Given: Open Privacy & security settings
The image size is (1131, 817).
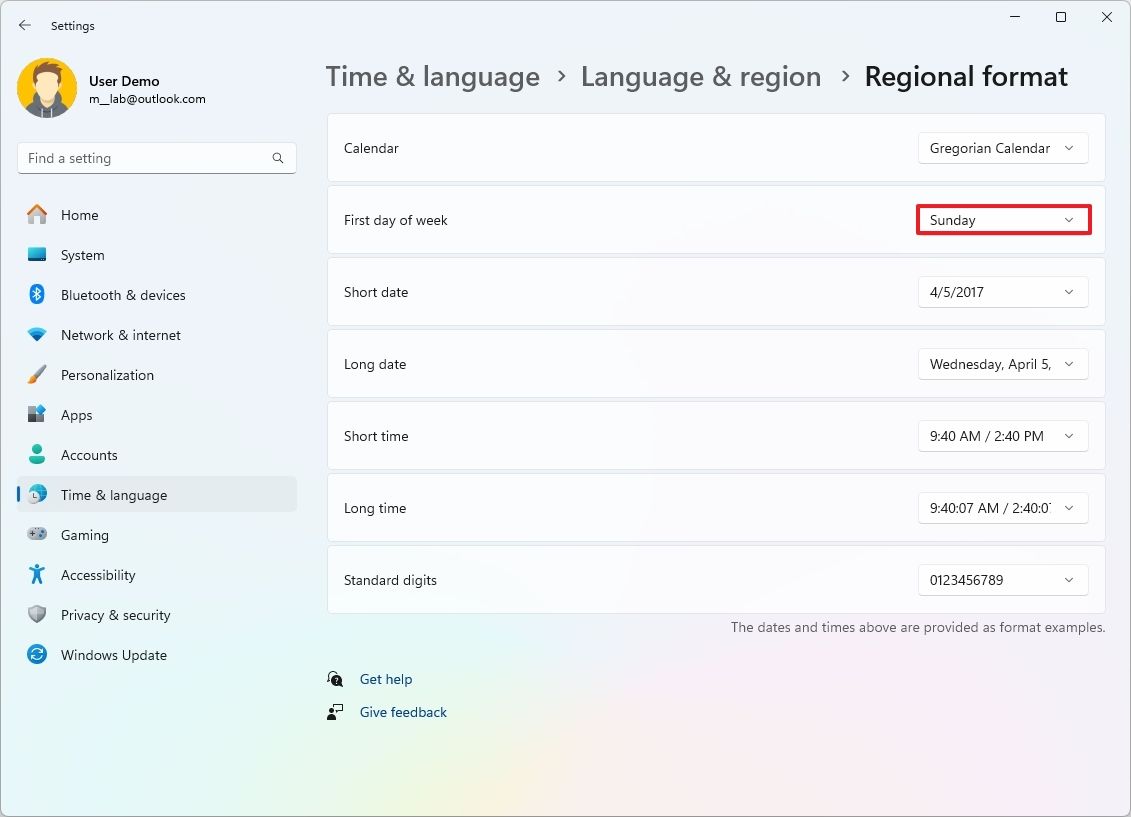Looking at the screenshot, I should click(x=116, y=615).
